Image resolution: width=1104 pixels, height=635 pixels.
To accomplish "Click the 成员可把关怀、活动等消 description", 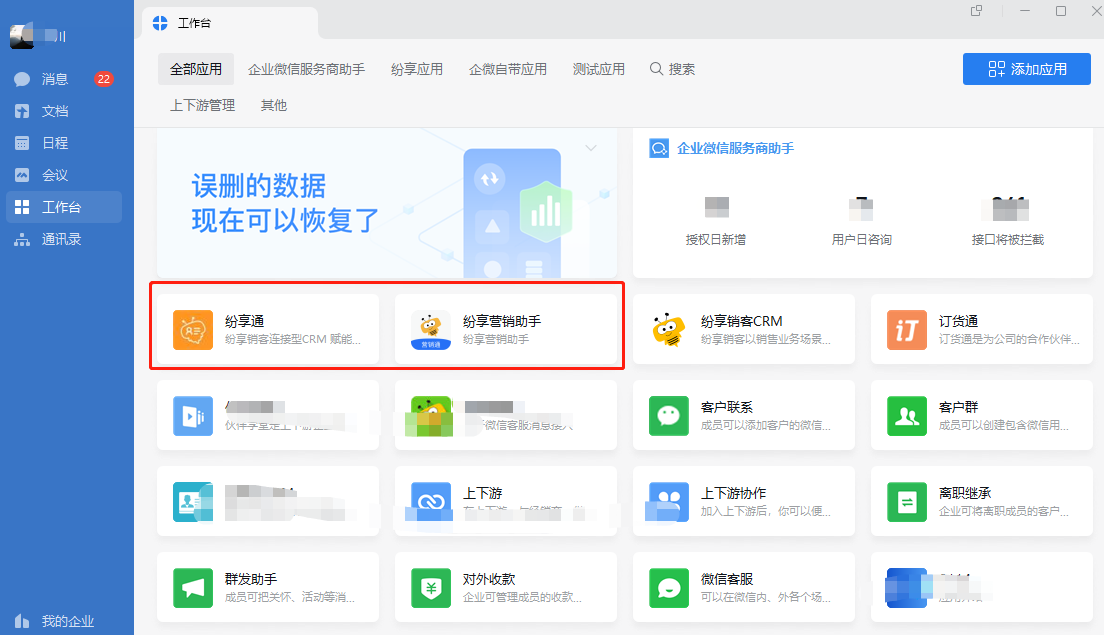I will 290,597.
